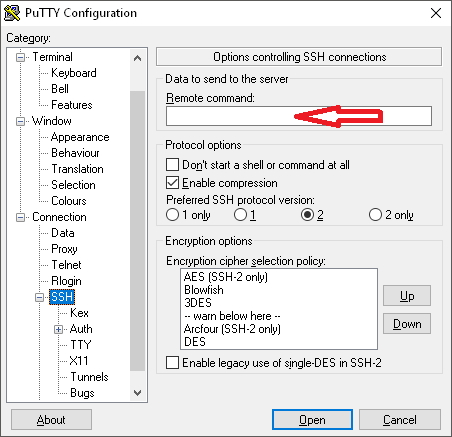Open the Kex settings category

click(x=79, y=313)
